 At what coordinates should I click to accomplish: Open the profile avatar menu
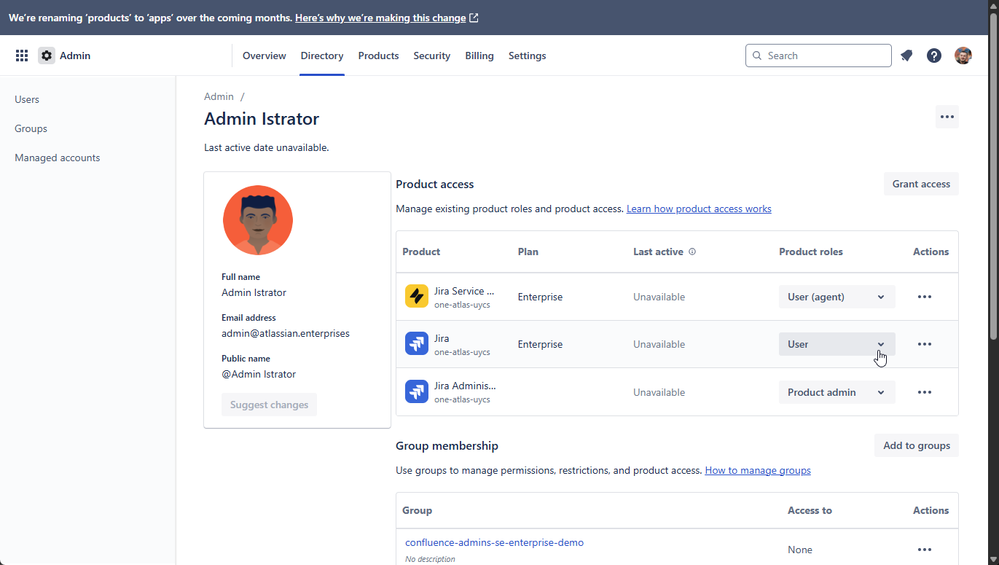point(963,55)
